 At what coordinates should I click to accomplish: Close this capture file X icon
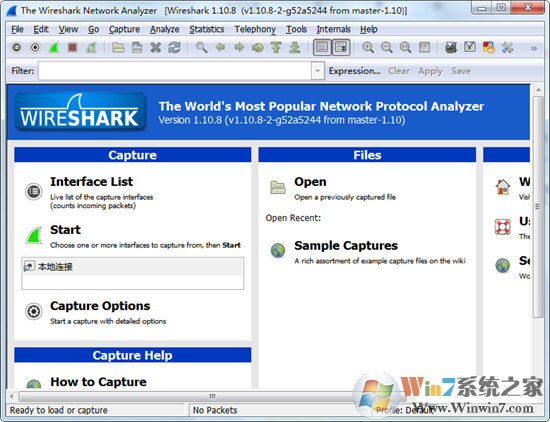point(156,47)
